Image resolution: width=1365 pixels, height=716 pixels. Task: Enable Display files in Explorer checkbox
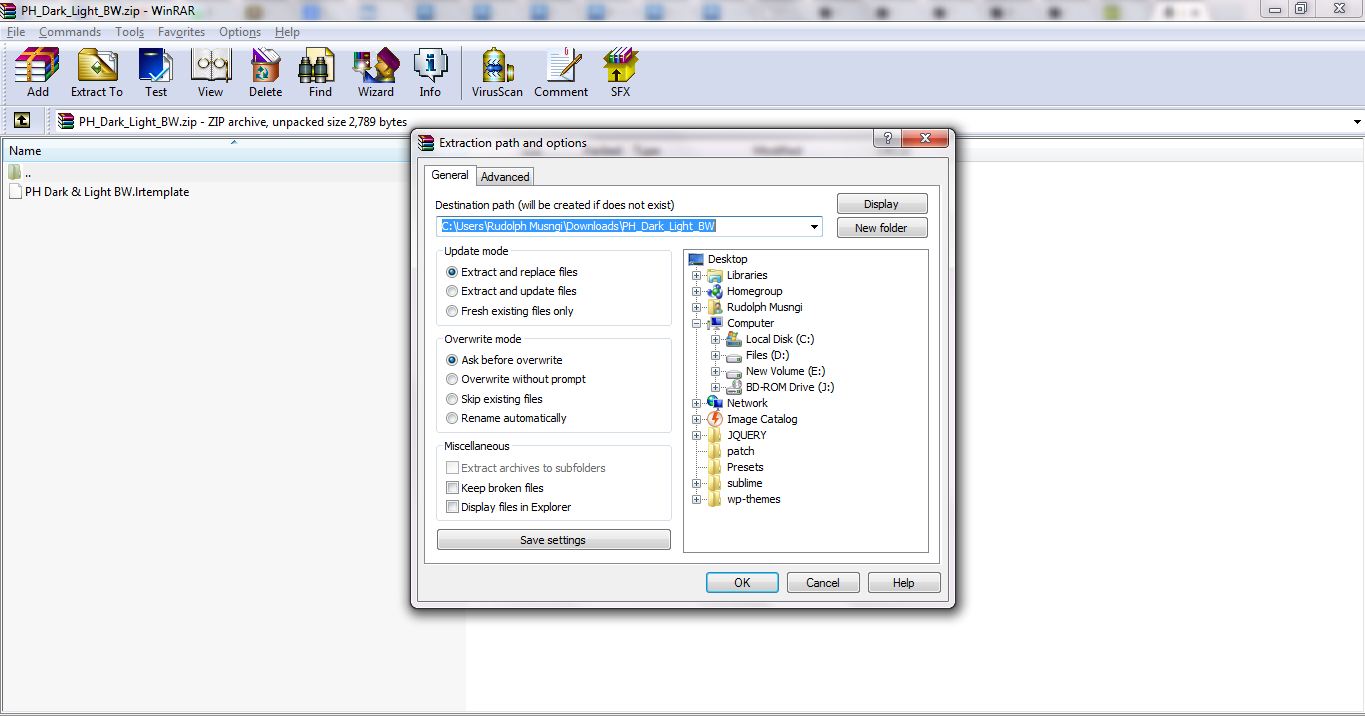point(452,507)
